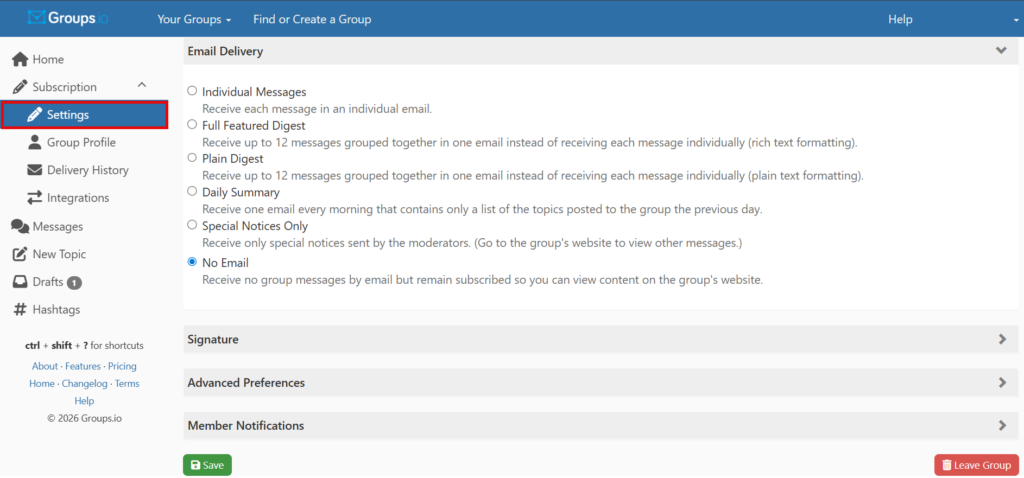Open the Features footer link
Screen dimensions: 1024x478
pyautogui.click(x=83, y=366)
